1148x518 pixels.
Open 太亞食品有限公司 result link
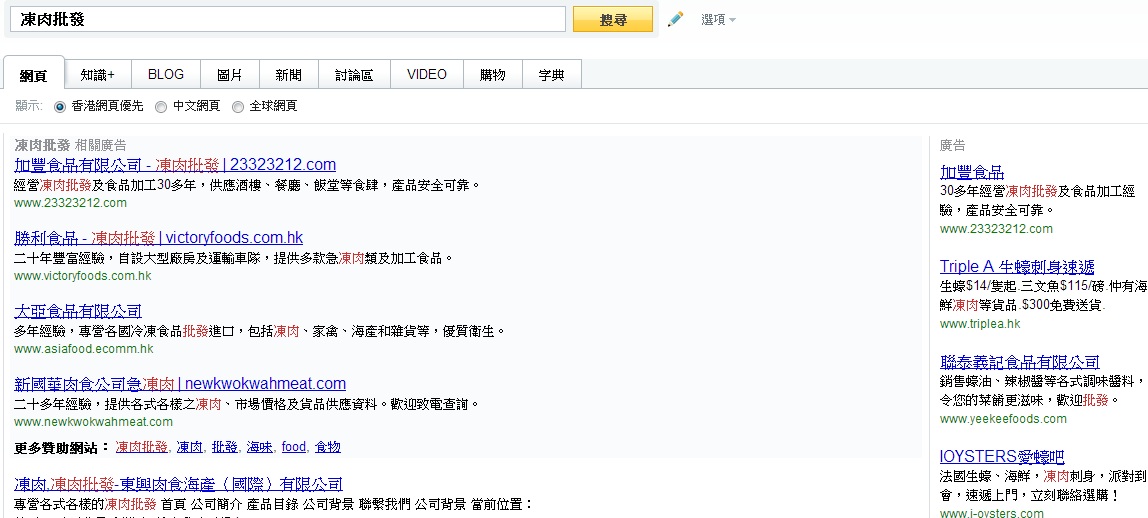point(78,311)
